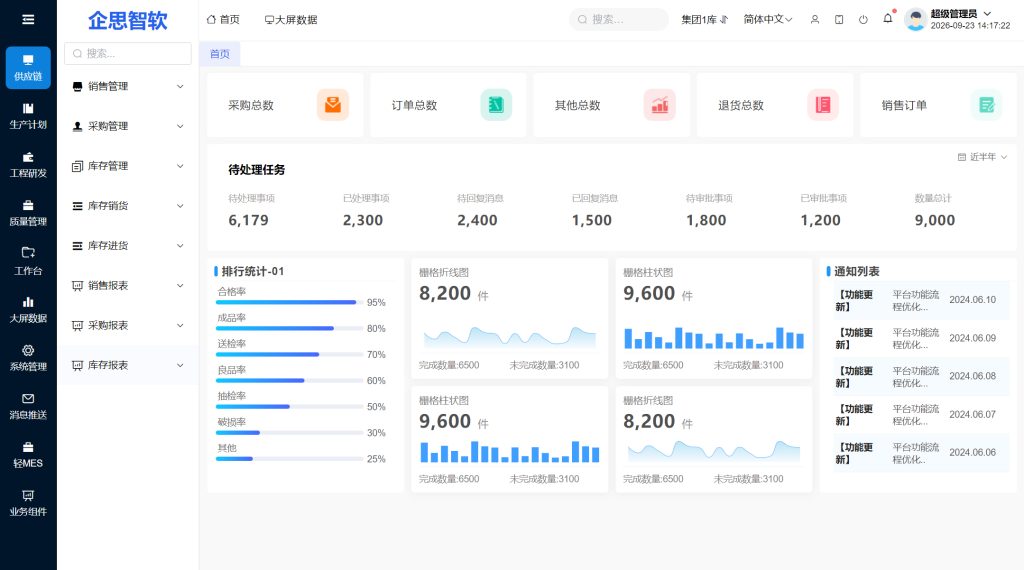Screen dimensions: 1024x570
Task: Open the 简体中文 language dropdown
Action: click(x=767, y=20)
